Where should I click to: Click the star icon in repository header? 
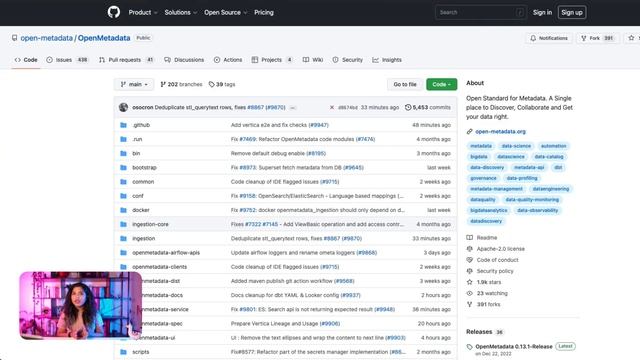click(x=631, y=38)
